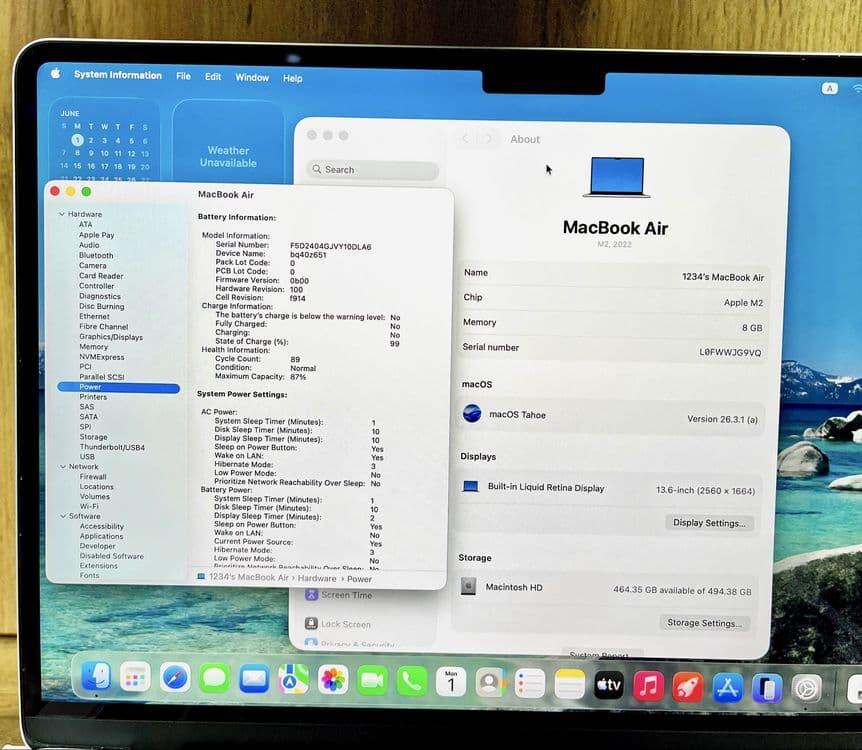Select Apple Pay in the sidebar
862x750 pixels.
tap(97, 235)
